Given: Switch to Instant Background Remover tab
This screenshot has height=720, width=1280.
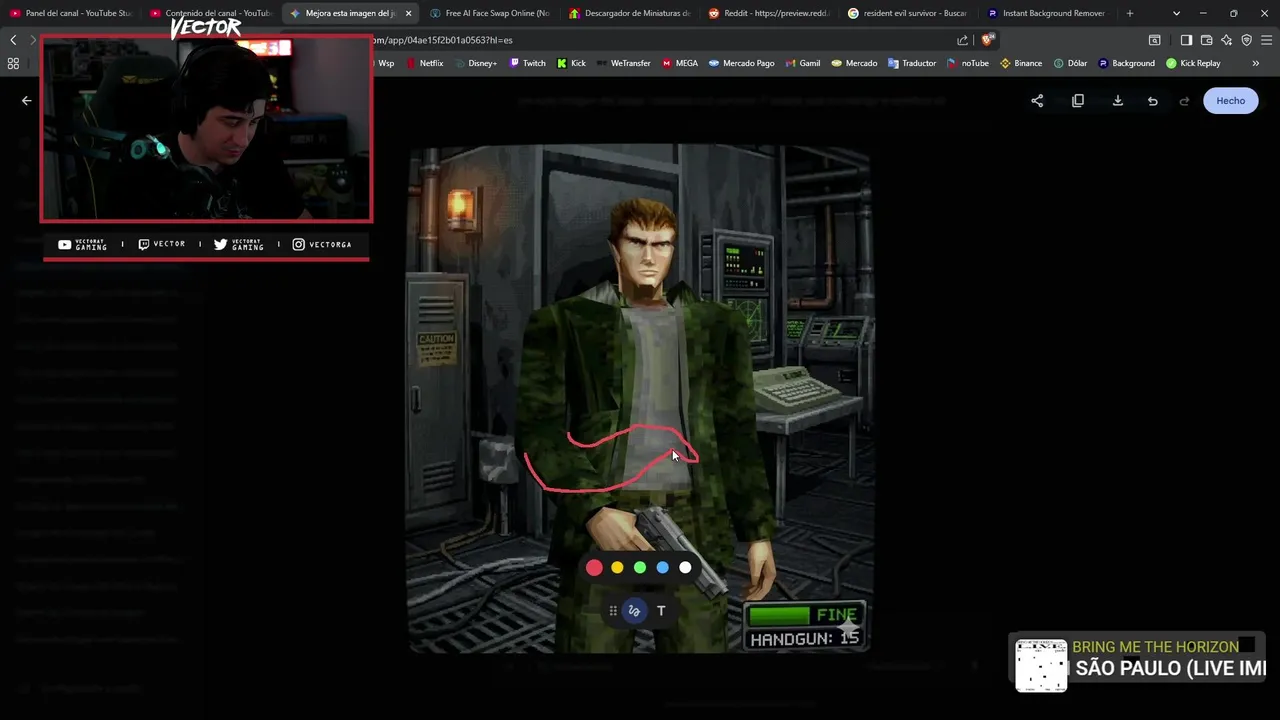Looking at the screenshot, I should pos(1046,13).
